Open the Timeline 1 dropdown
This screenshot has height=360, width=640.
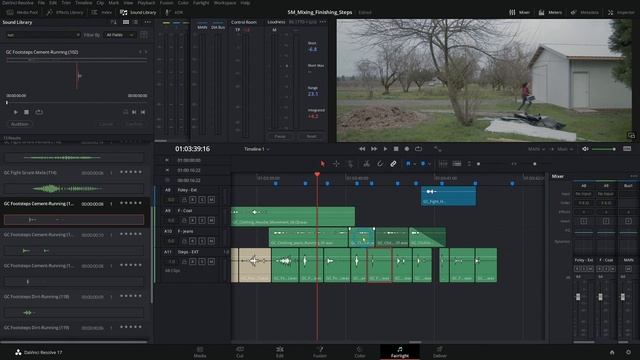pos(257,149)
